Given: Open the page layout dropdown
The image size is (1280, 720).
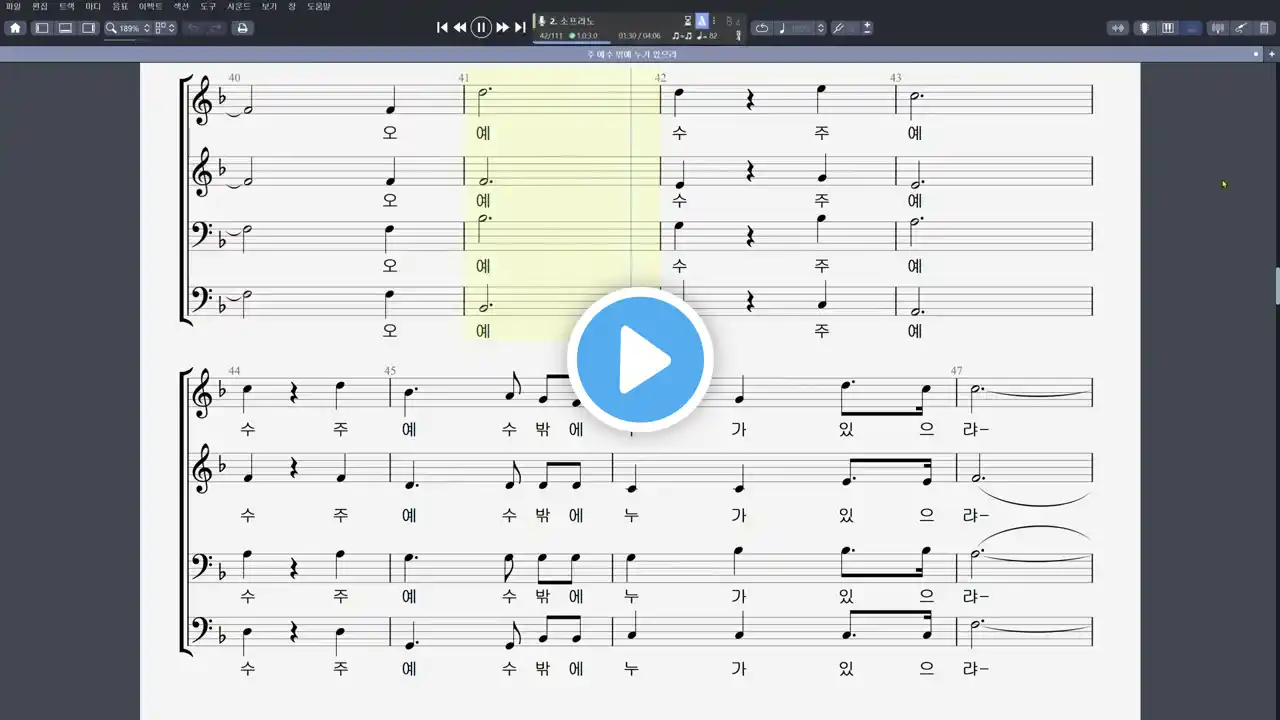Looking at the screenshot, I should [166, 28].
